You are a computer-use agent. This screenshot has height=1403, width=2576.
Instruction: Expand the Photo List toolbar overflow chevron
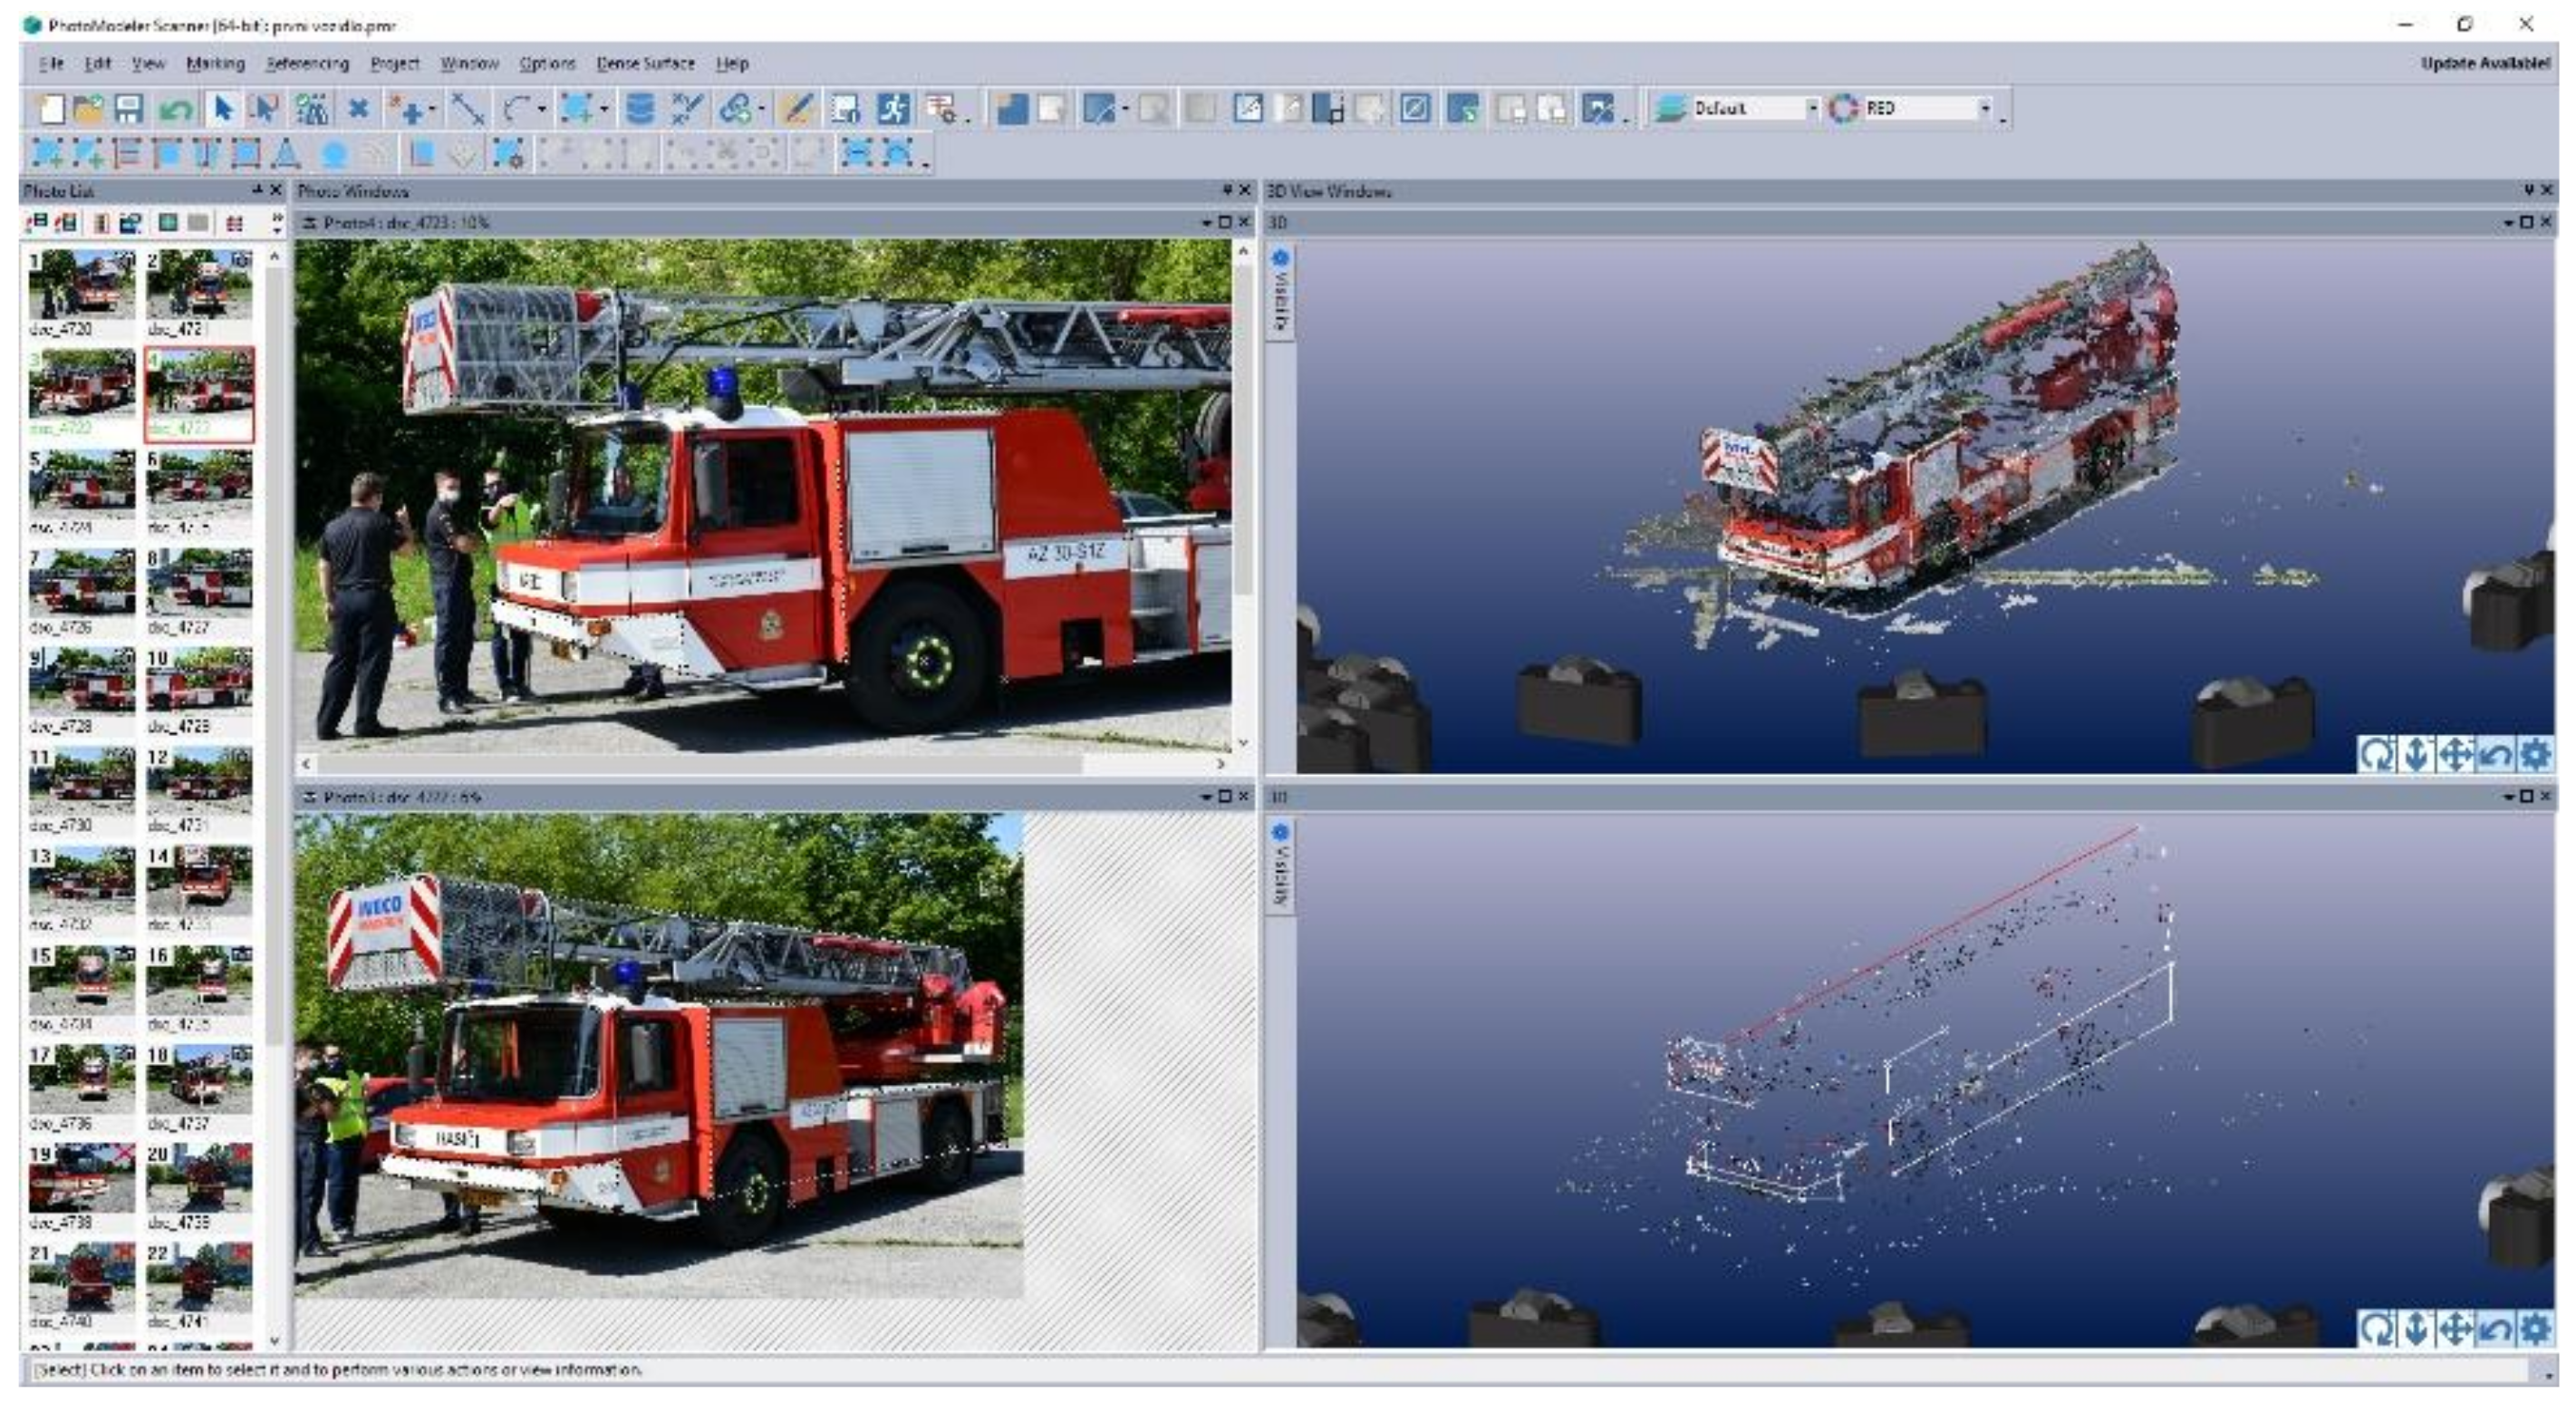tap(277, 223)
